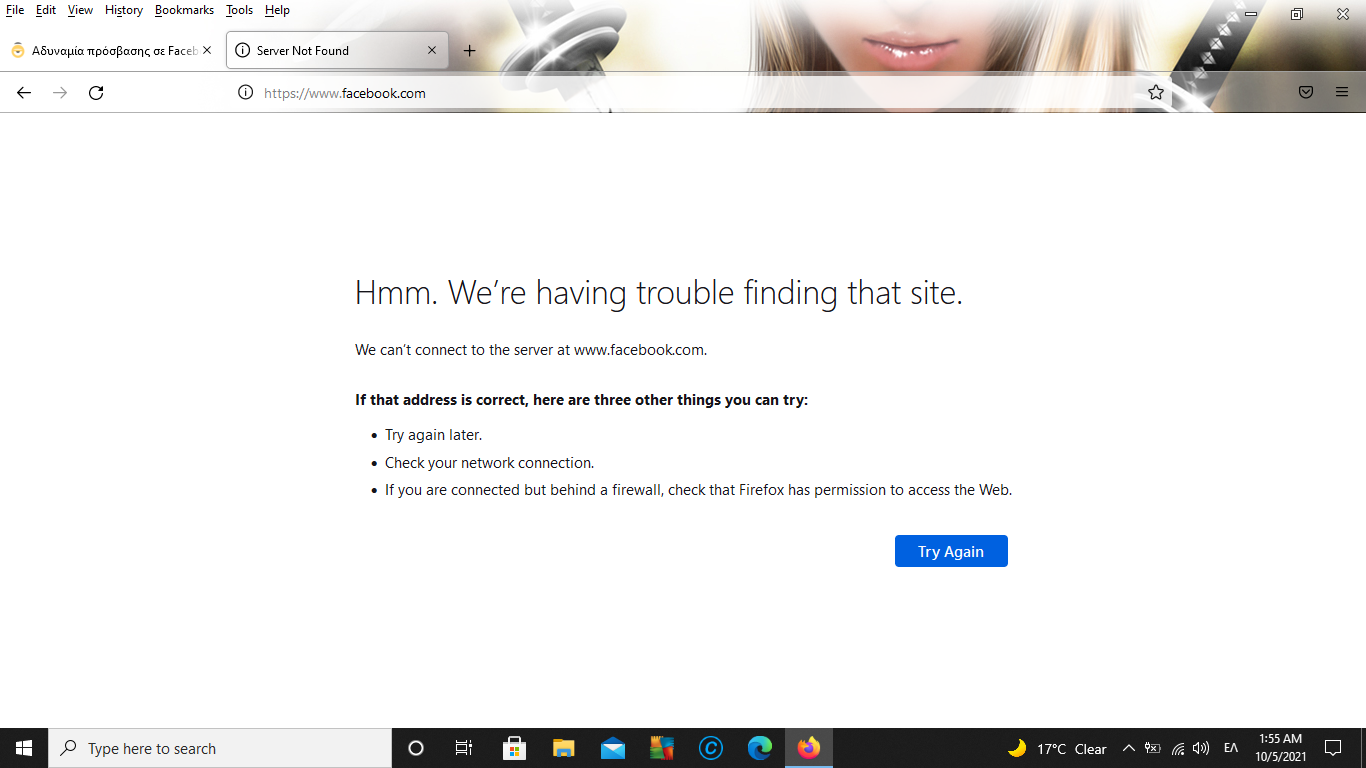Click the firewall permission bullet text

[x=699, y=490]
